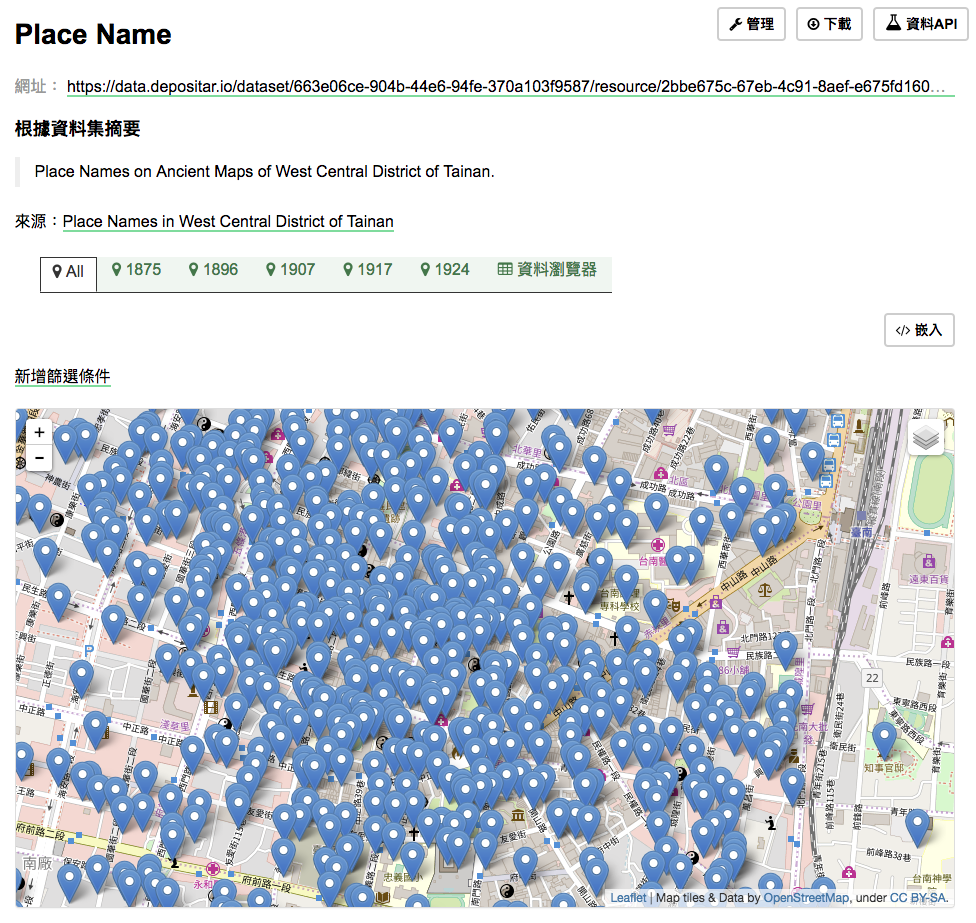Expand 新增篩選條件 to add filter
Image resolution: width=976 pixels, height=923 pixels.
pyautogui.click(x=62, y=376)
